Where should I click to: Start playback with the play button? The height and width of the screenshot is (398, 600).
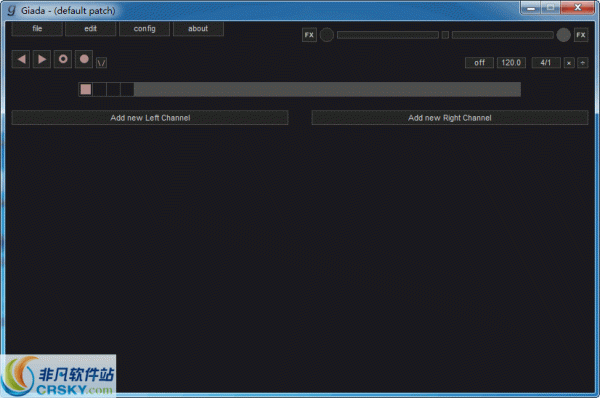coord(42,59)
